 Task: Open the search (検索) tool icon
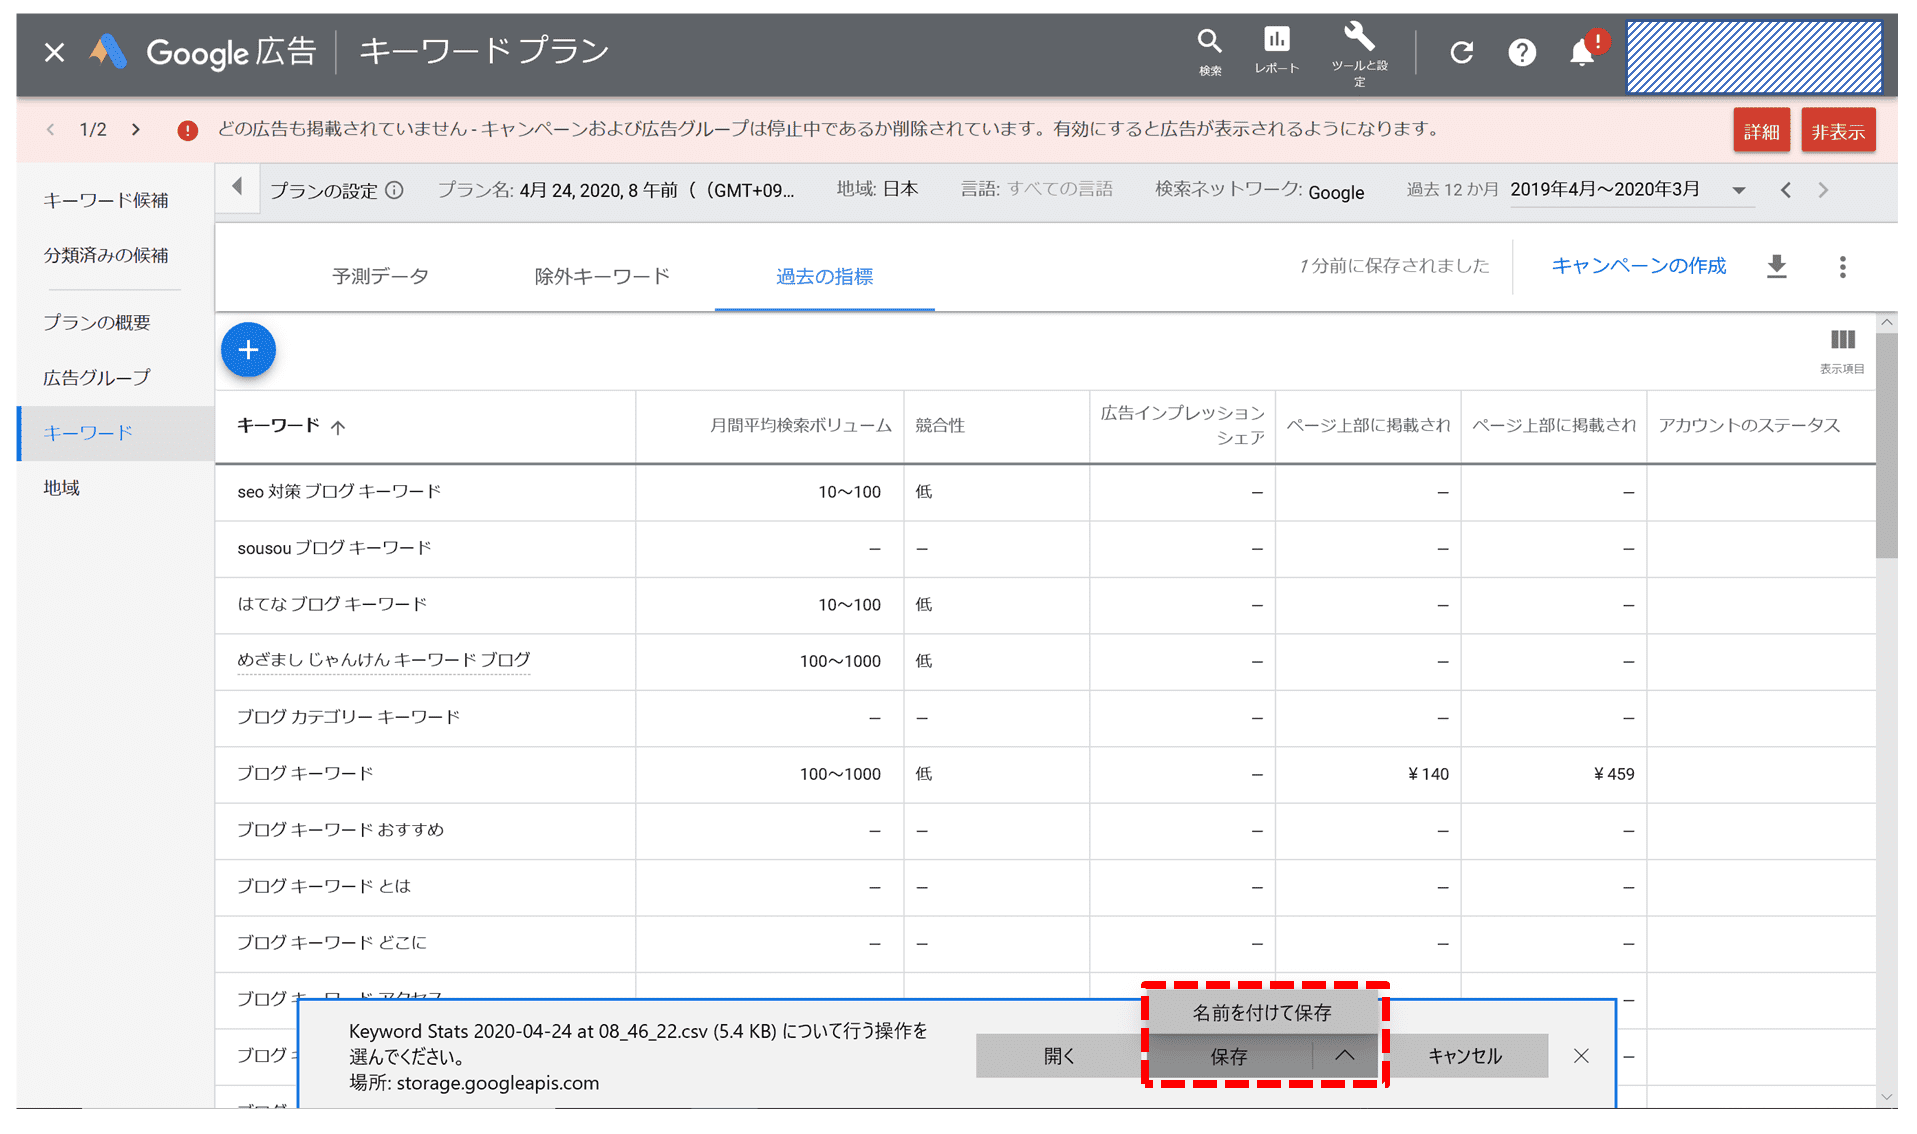(x=1210, y=52)
